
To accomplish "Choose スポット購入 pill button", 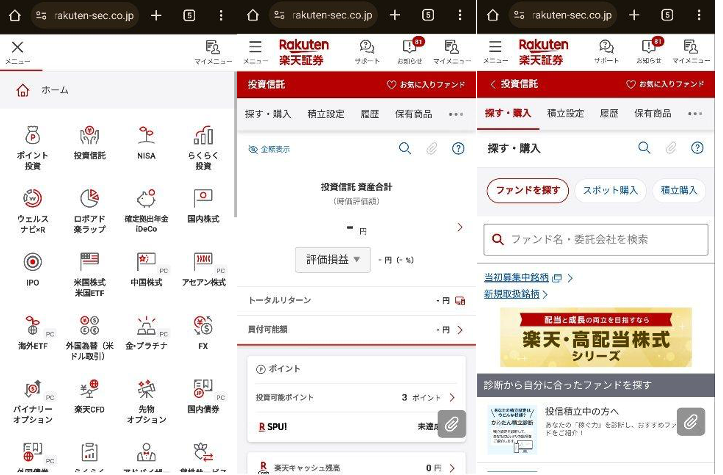I will click(x=610, y=190).
